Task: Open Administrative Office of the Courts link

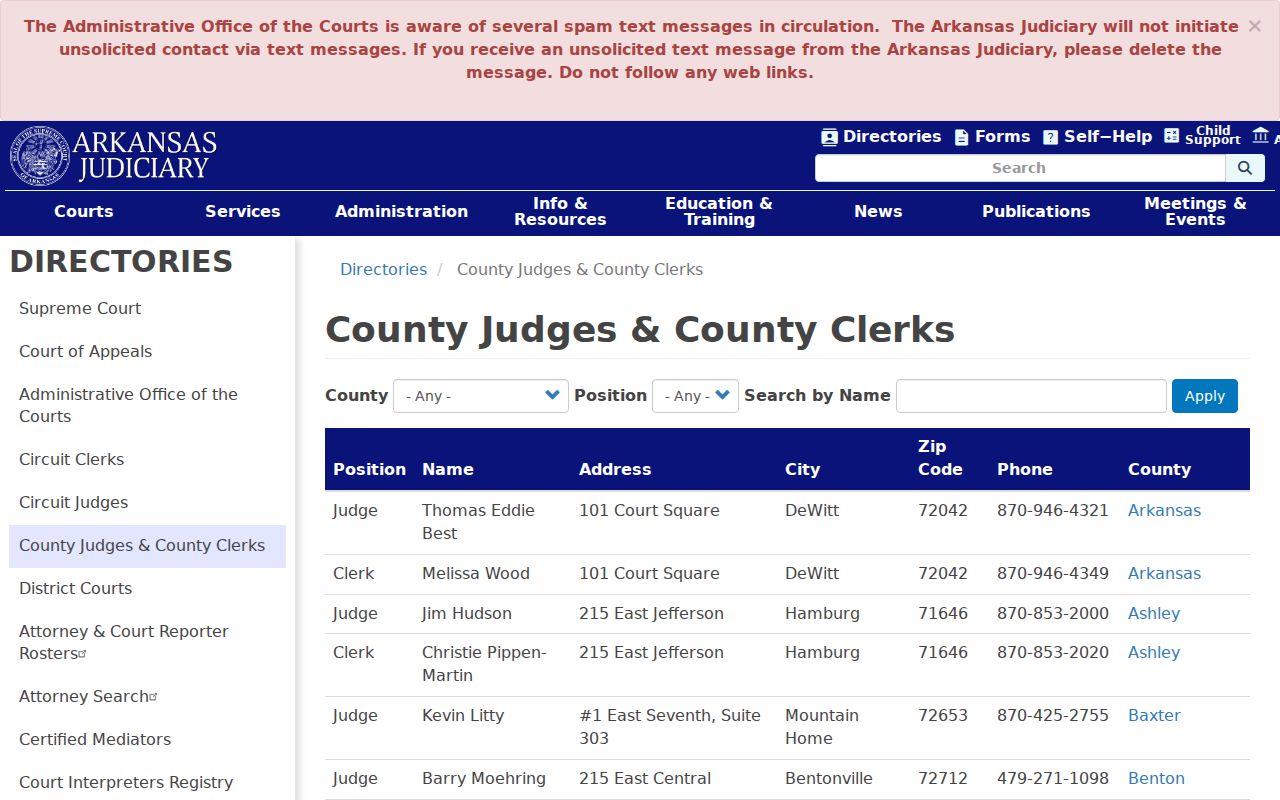Action: 128,405
